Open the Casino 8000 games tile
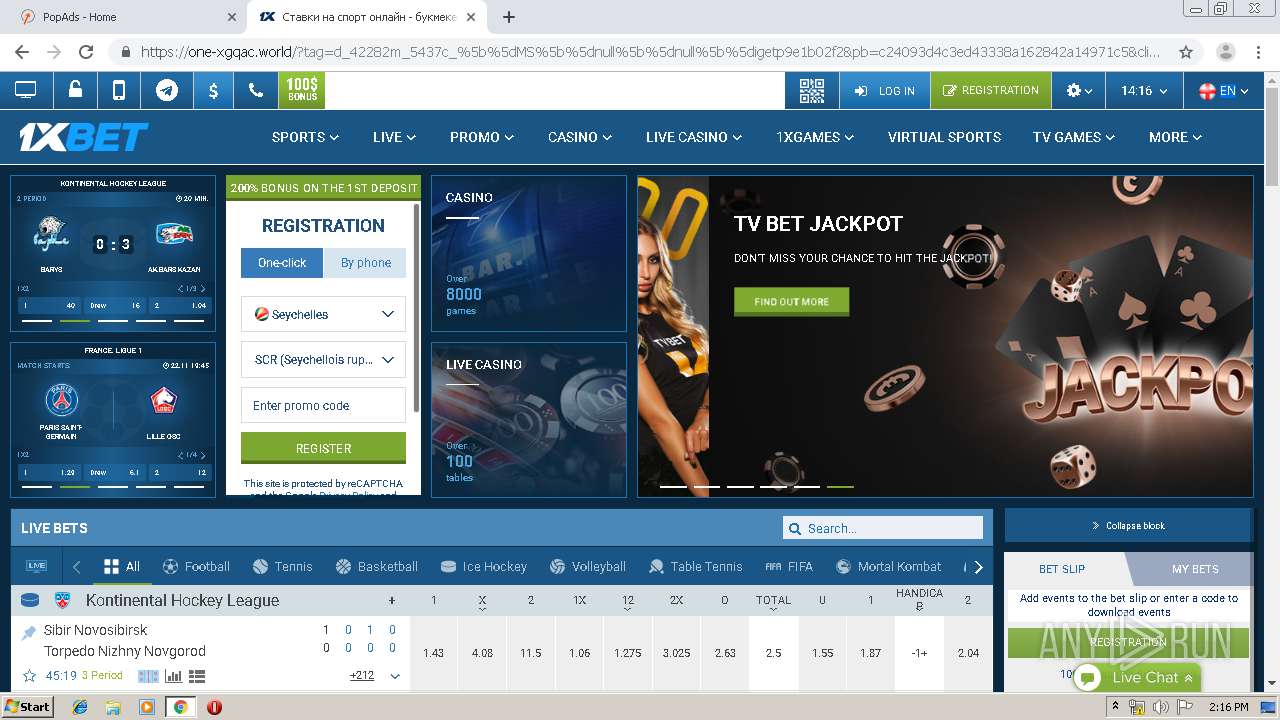Viewport: 1280px width, 720px height. [529, 253]
